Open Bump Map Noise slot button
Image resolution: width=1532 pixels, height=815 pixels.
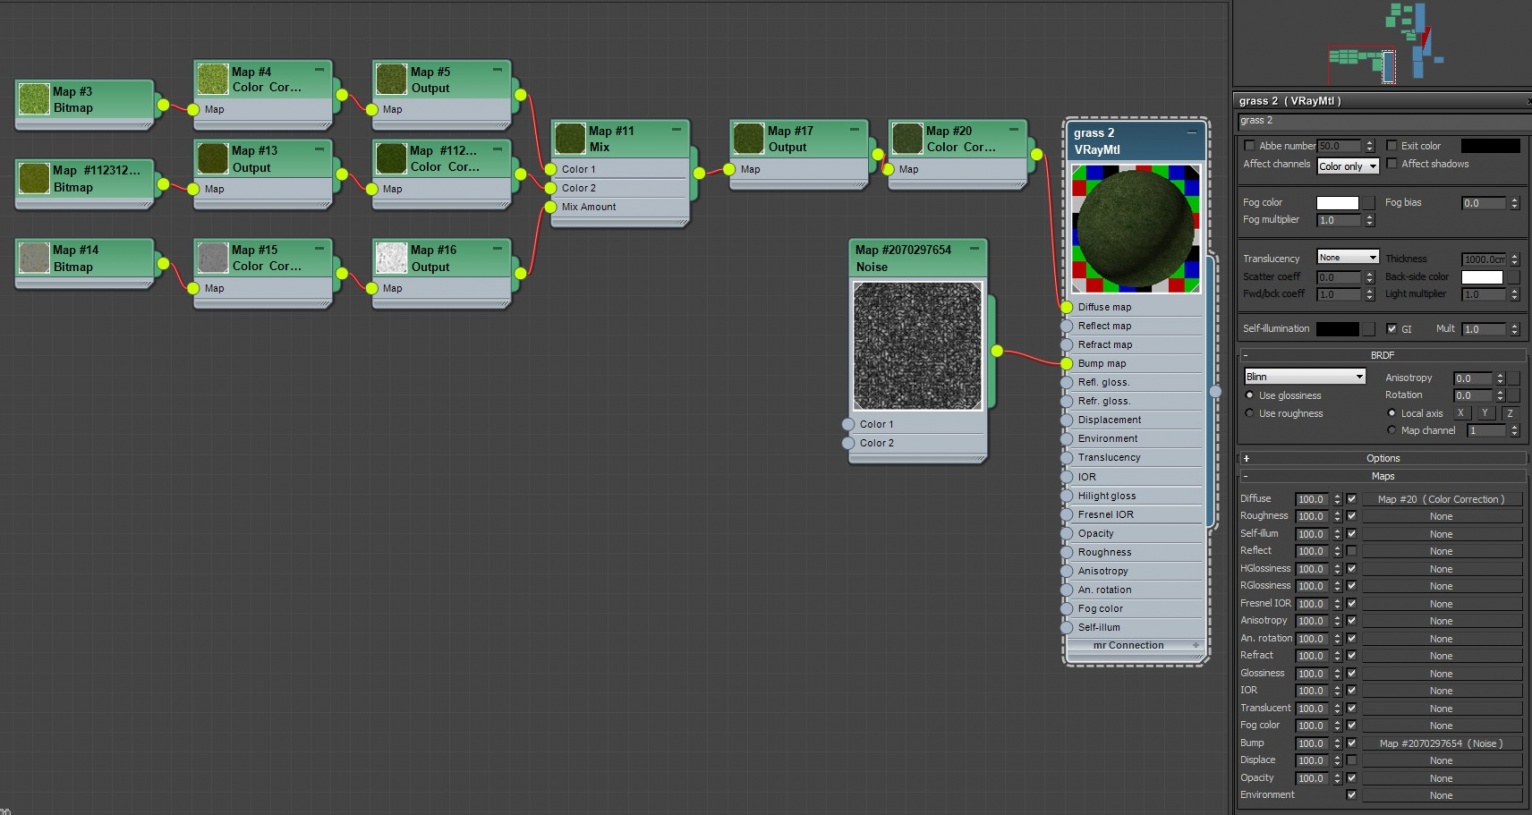pyautogui.click(x=1441, y=743)
